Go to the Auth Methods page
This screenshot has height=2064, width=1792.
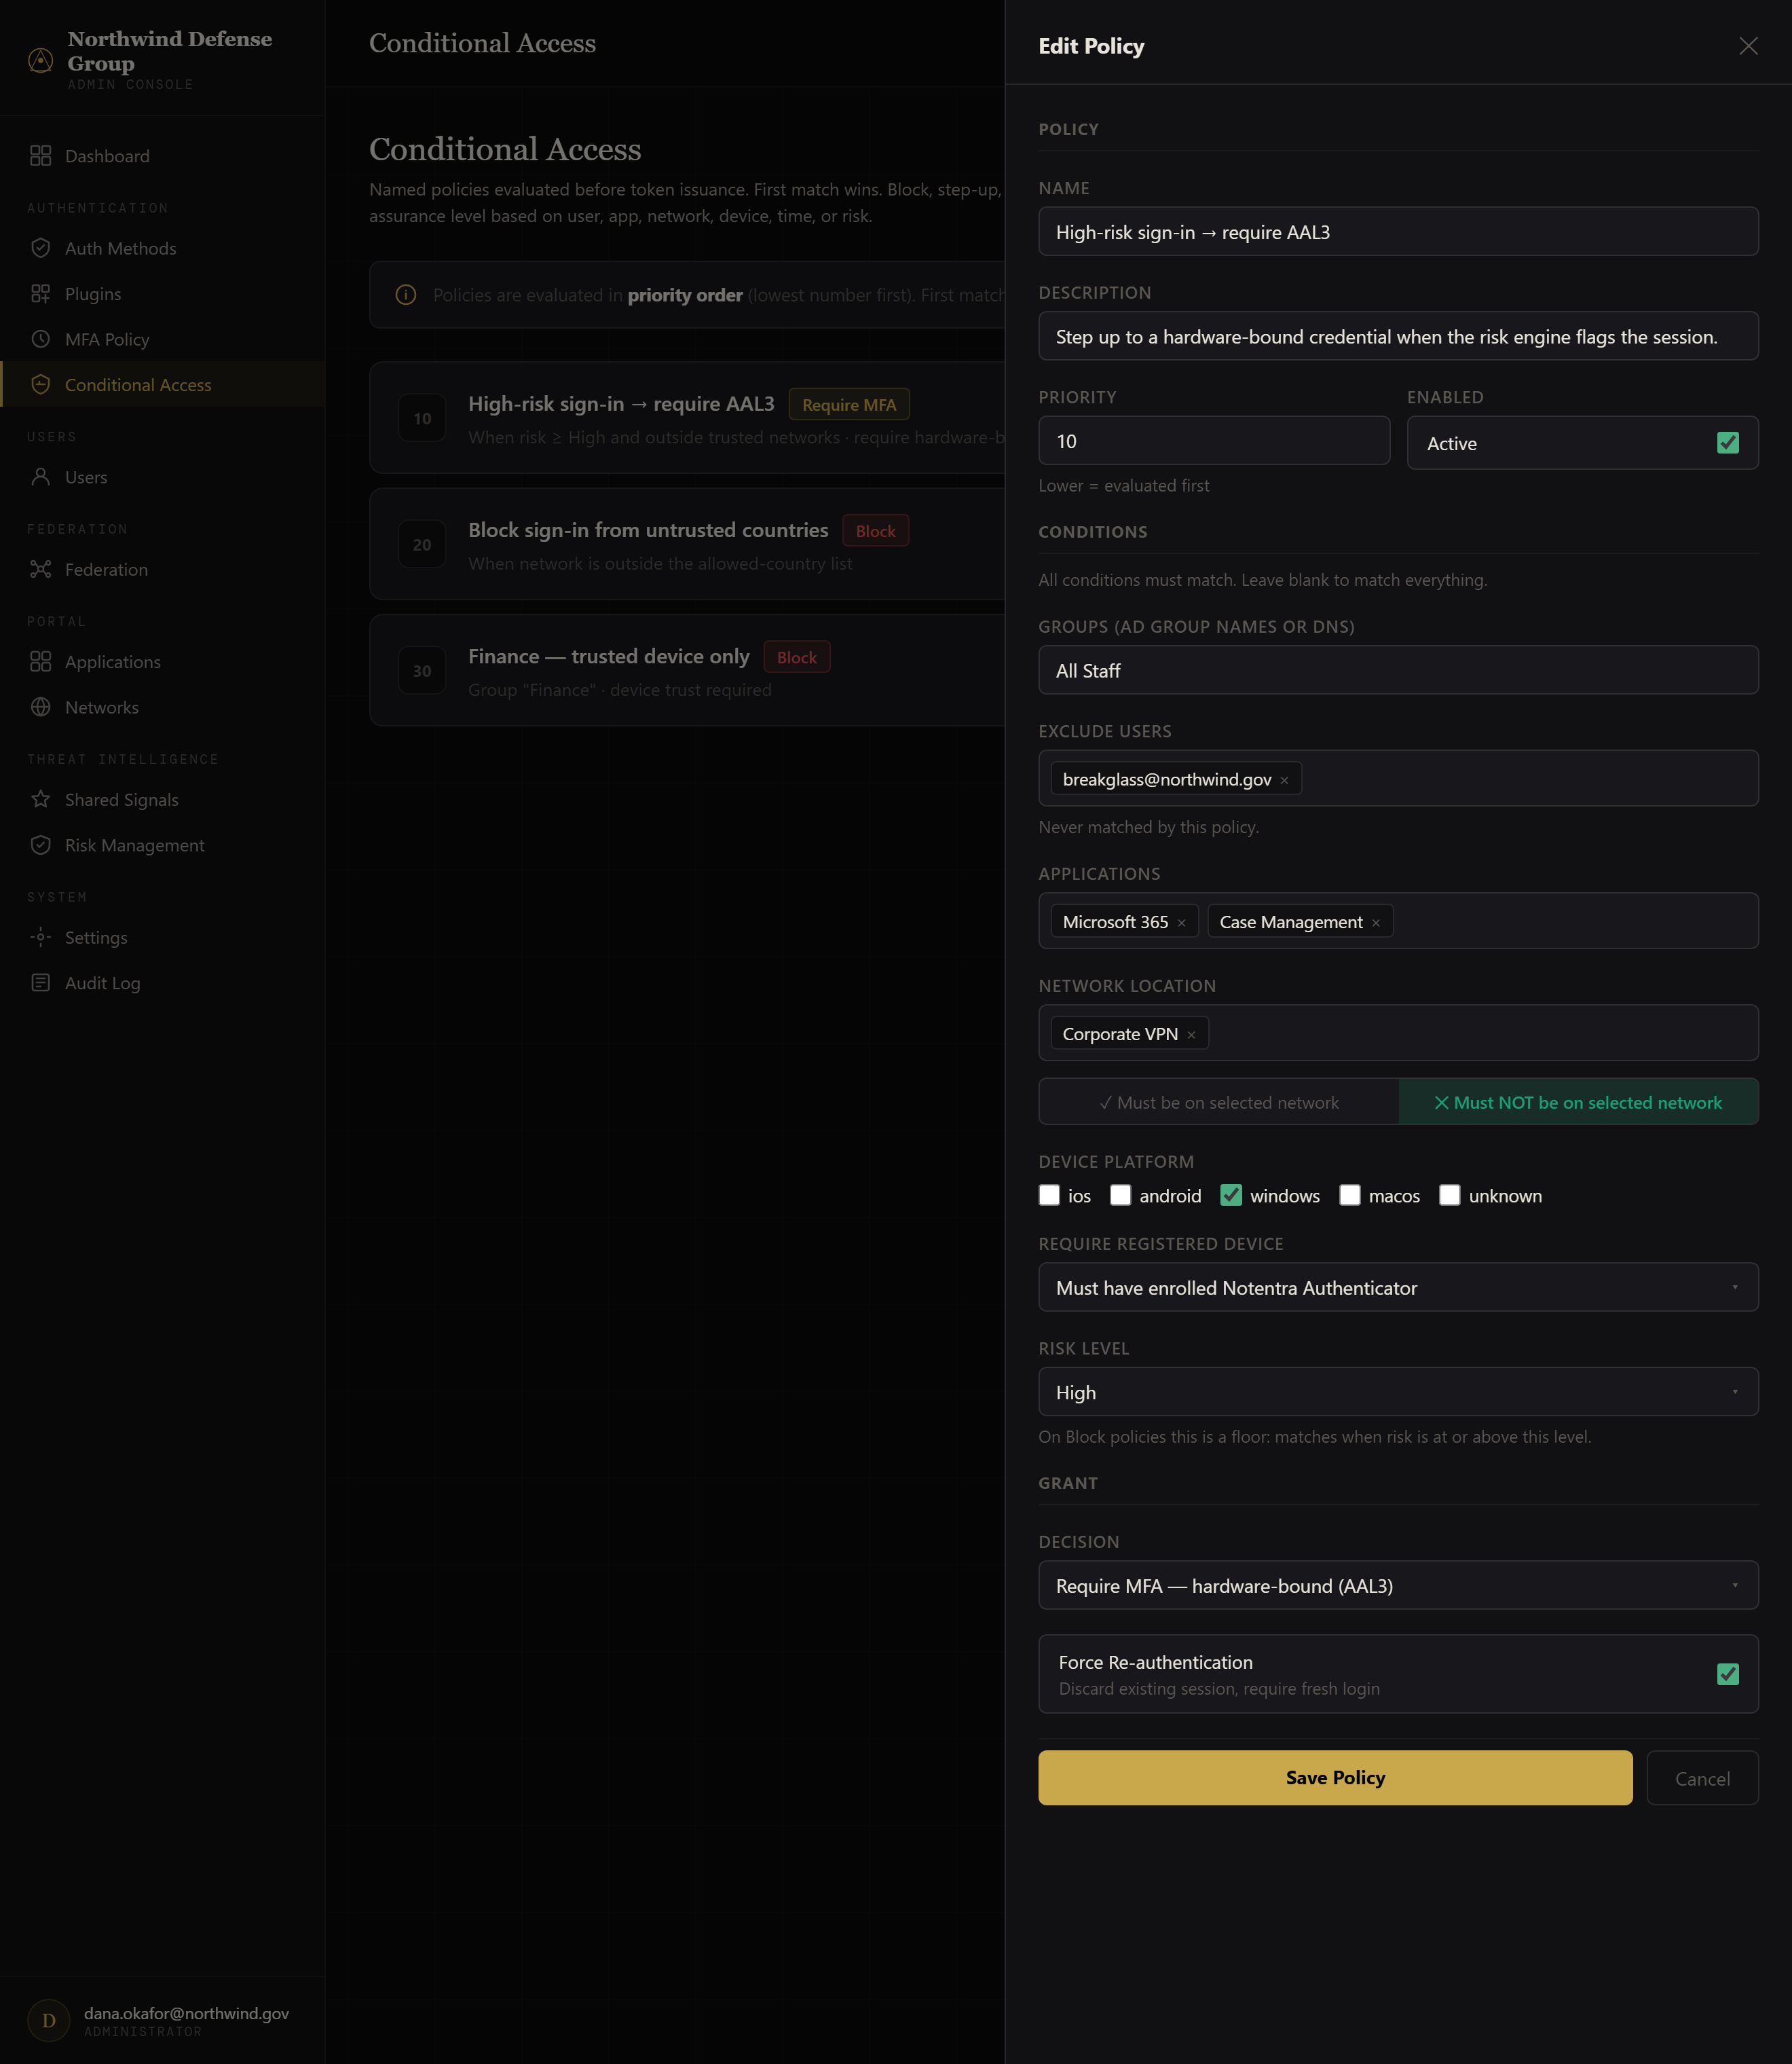click(163, 248)
